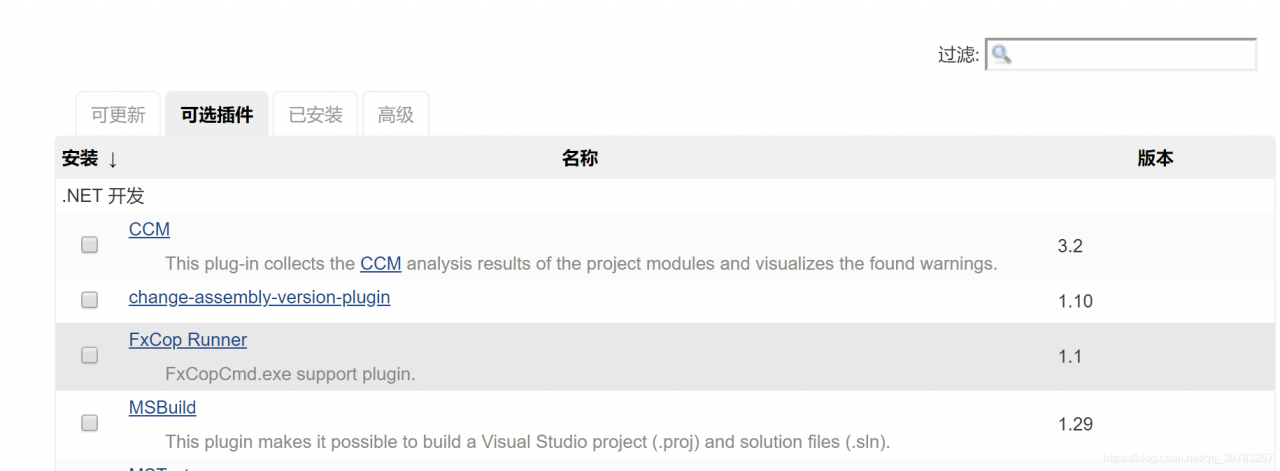This screenshot has height=471, width=1280.
Task: Click the magnifier icon in filter box
Action: pyautogui.click(x=1002, y=55)
